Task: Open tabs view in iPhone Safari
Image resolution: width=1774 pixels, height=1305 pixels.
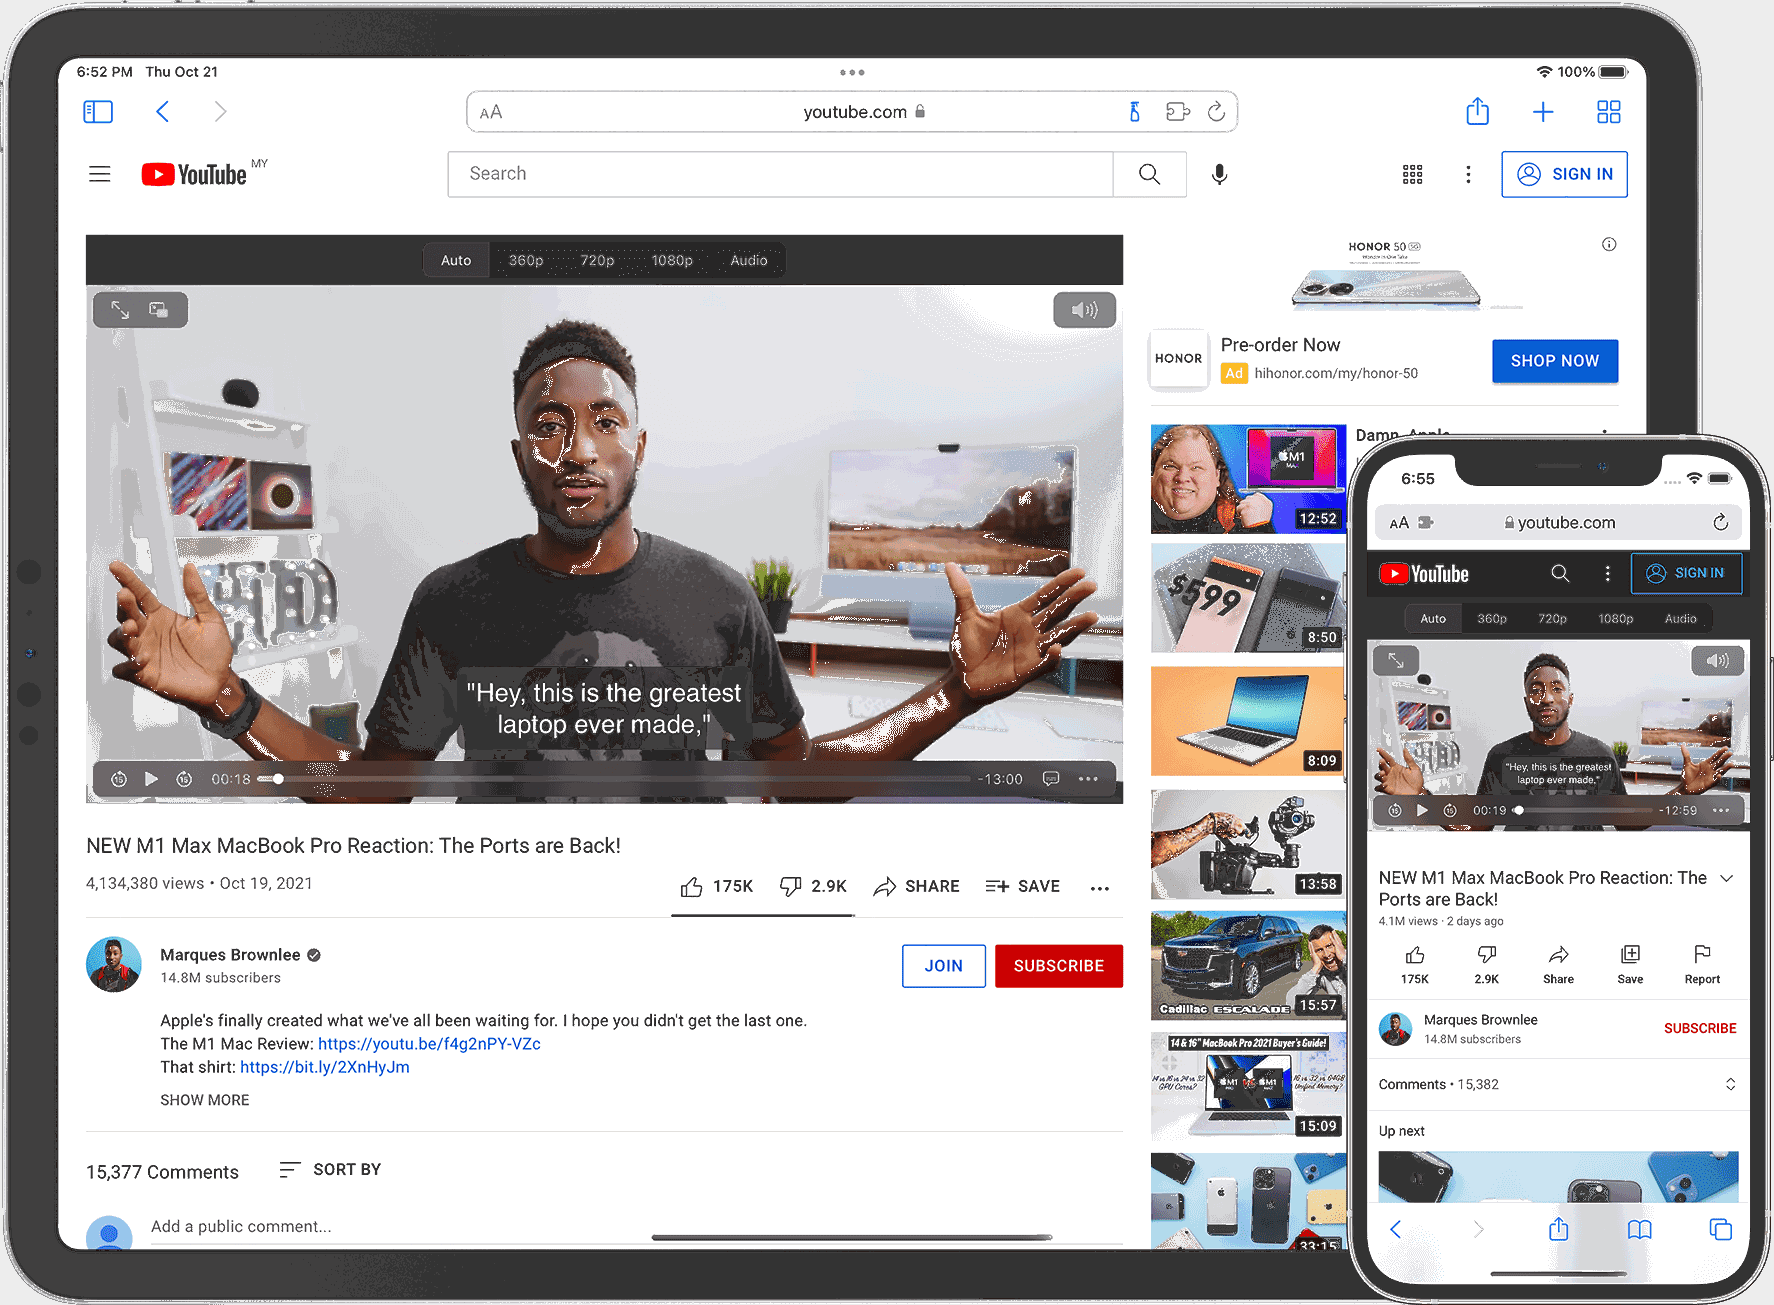Action: pos(1720,1230)
